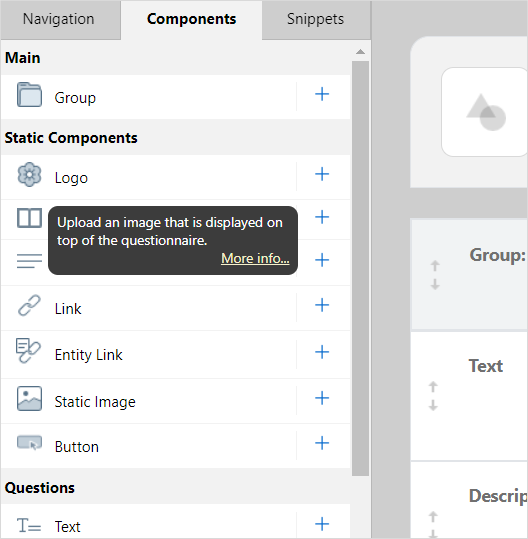Image resolution: width=528 pixels, height=539 pixels.
Task: Select the Static Image label
Action: [95, 402]
